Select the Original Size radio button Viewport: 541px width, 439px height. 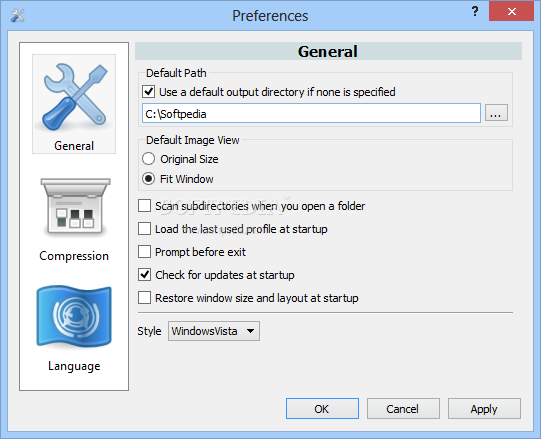click(x=148, y=159)
